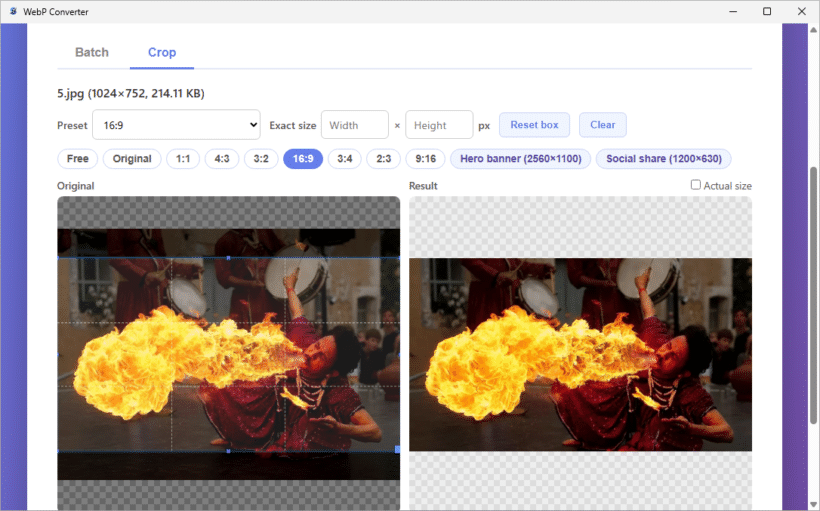Screen dimensions: 820x511
Task: Click the crop box bottom-right corner handle
Action: coord(397,449)
